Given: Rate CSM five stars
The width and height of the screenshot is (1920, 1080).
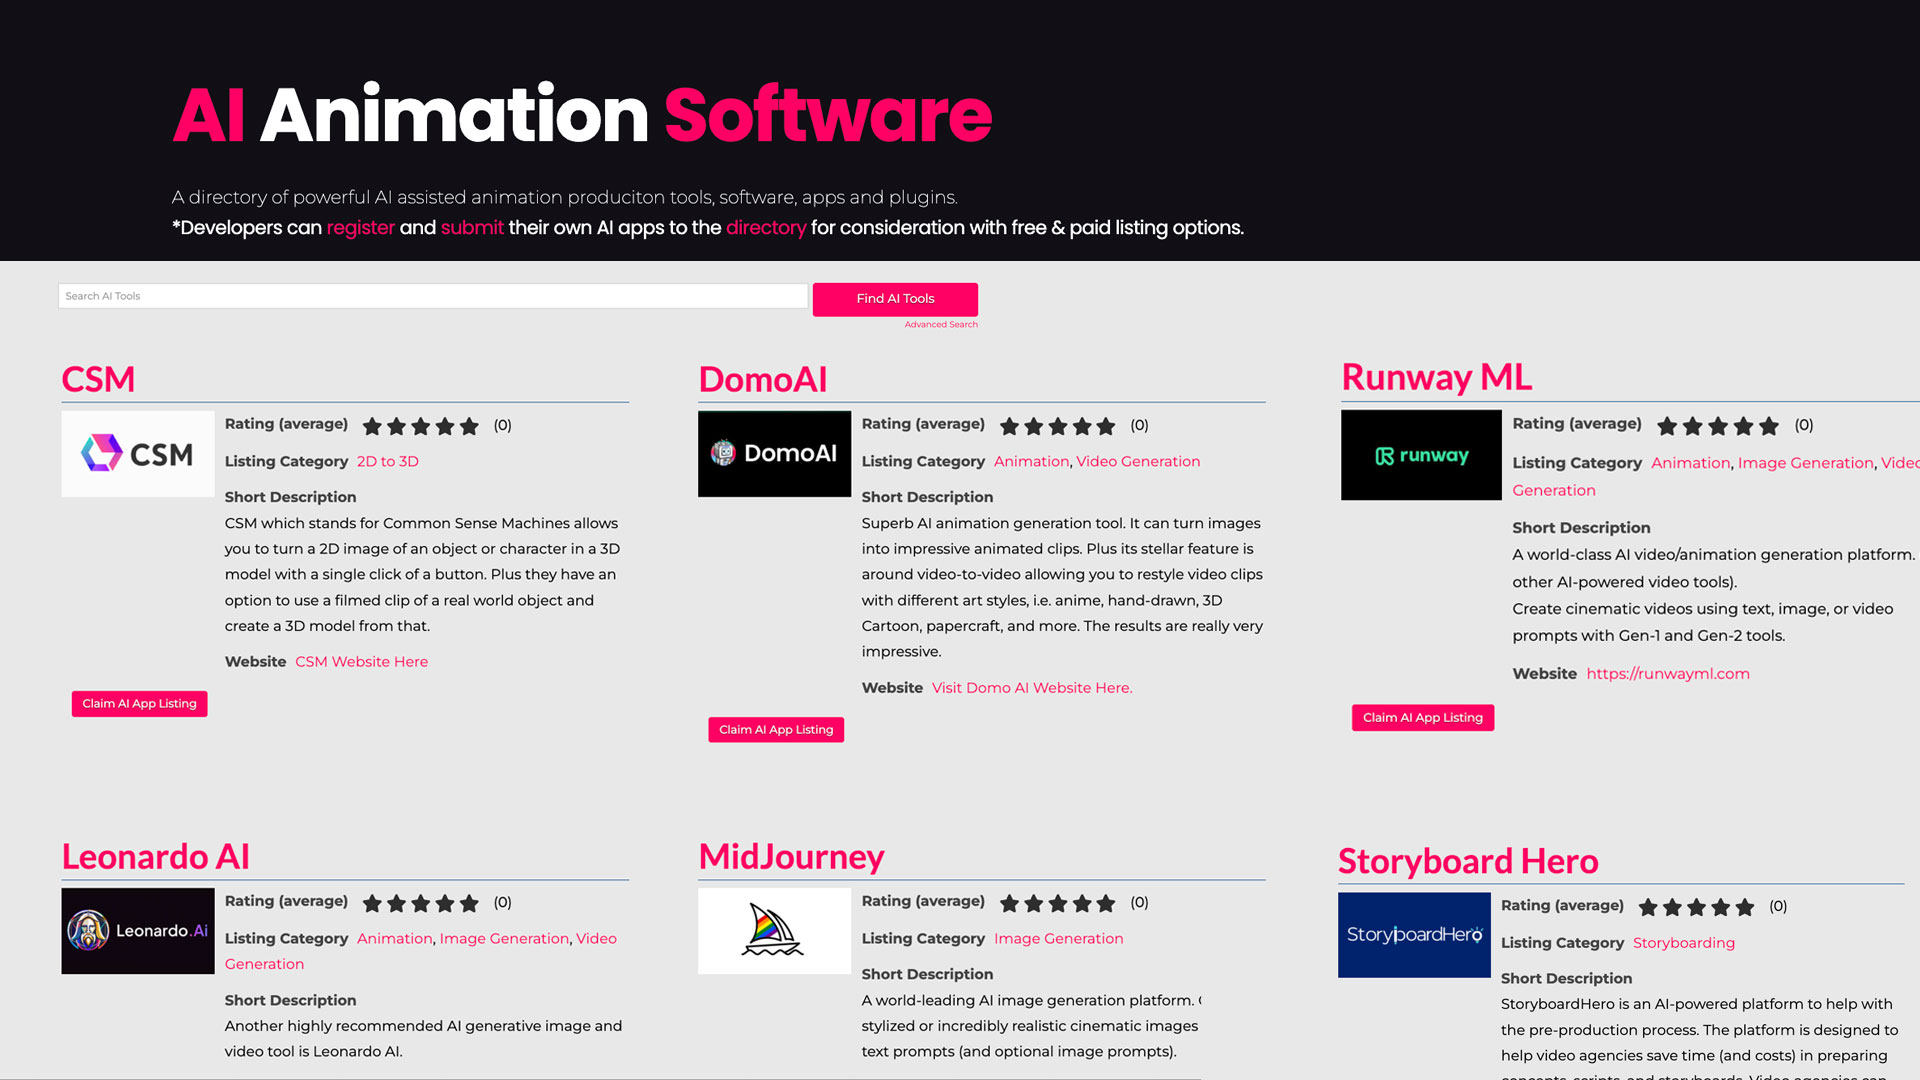Looking at the screenshot, I should [471, 426].
